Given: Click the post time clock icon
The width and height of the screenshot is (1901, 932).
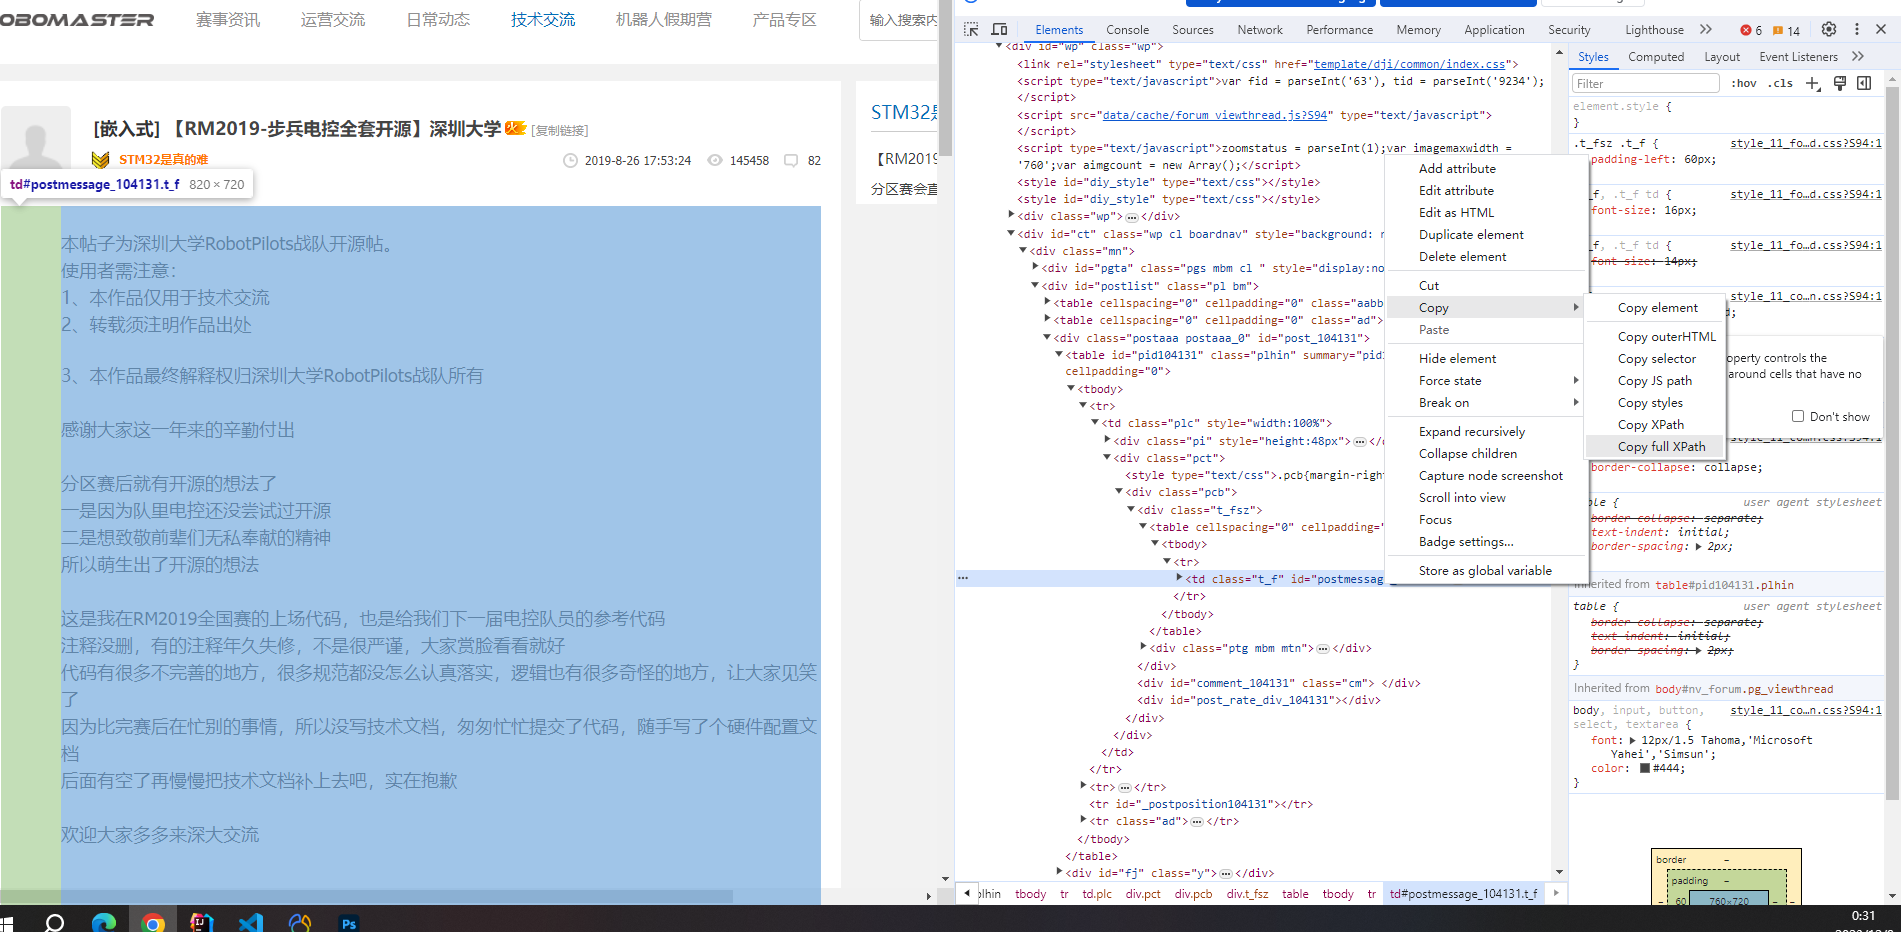Looking at the screenshot, I should pos(570,160).
